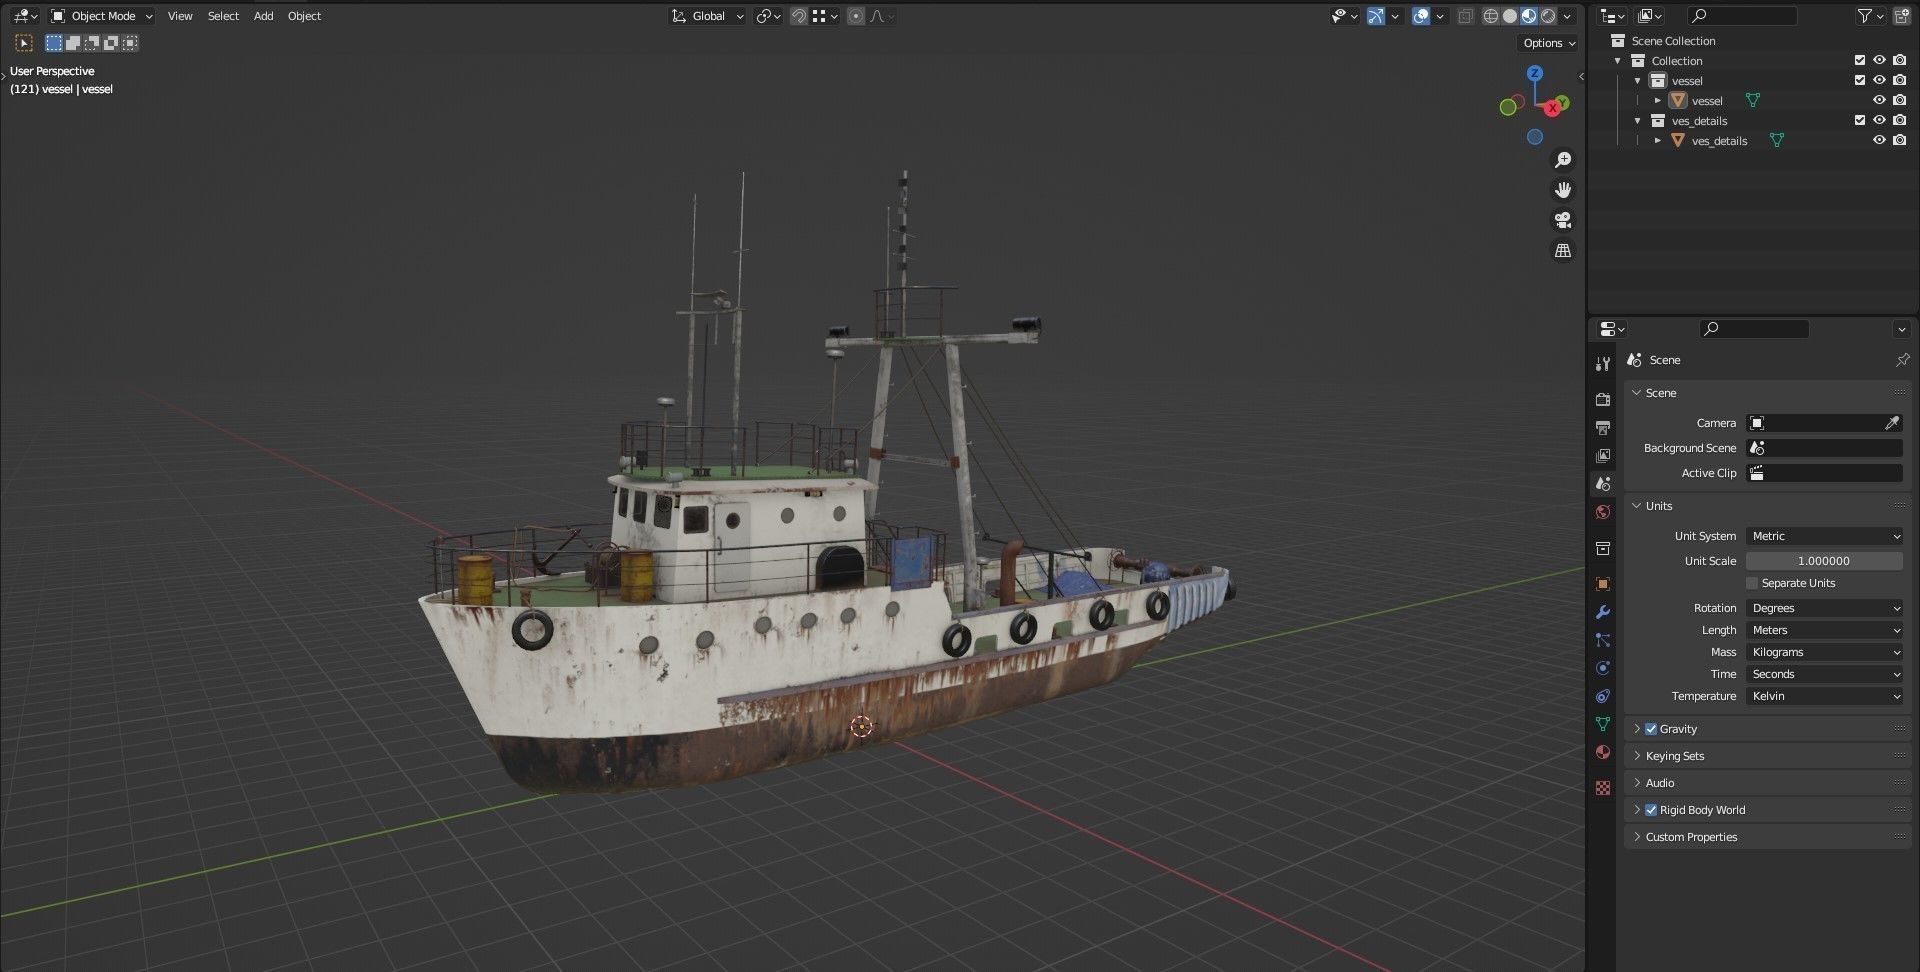Toggle X-ray display mode
1920x972 pixels.
[x=1465, y=16]
